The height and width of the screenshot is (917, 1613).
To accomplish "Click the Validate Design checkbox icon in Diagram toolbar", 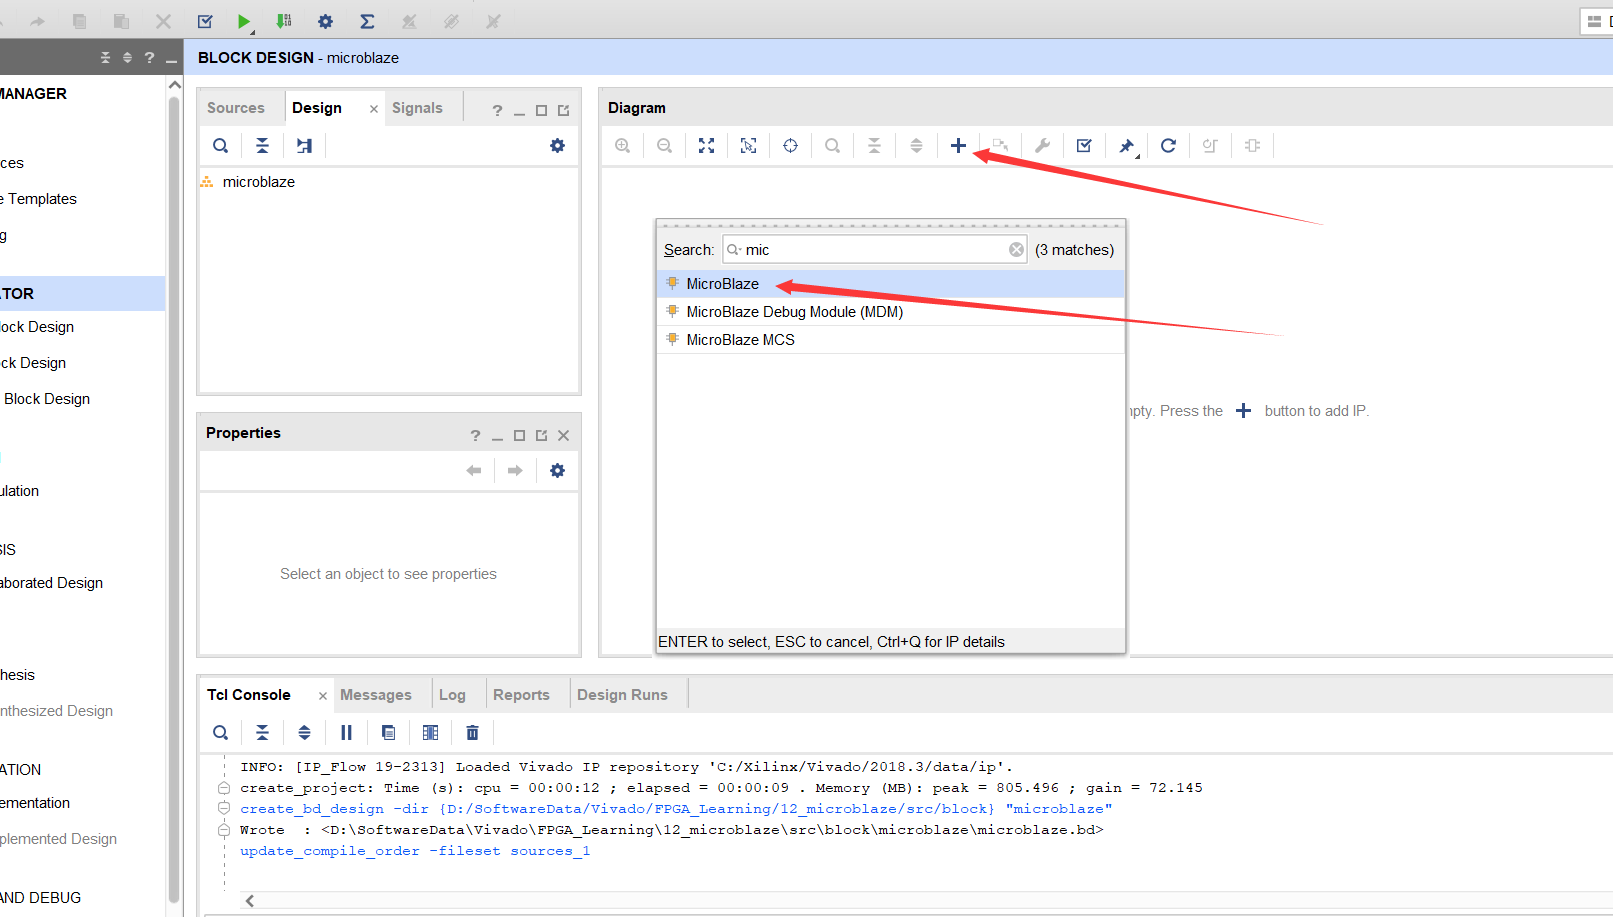I will pos(1084,146).
